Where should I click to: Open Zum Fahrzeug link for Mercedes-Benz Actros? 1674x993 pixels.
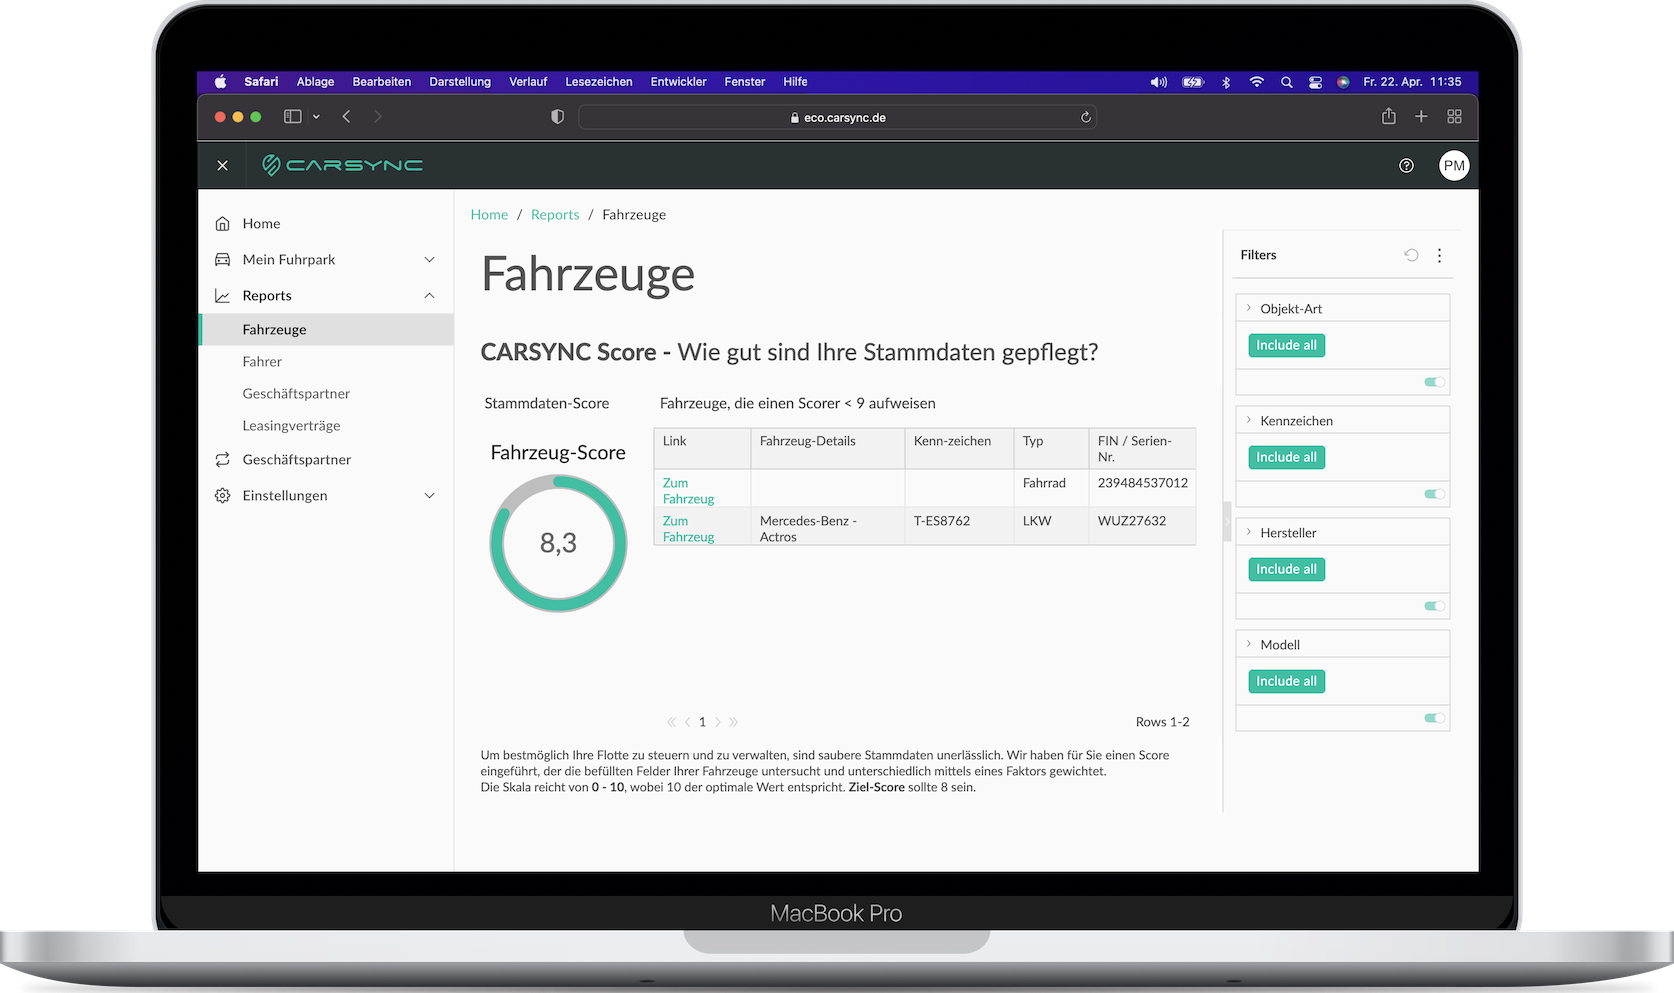(x=688, y=529)
